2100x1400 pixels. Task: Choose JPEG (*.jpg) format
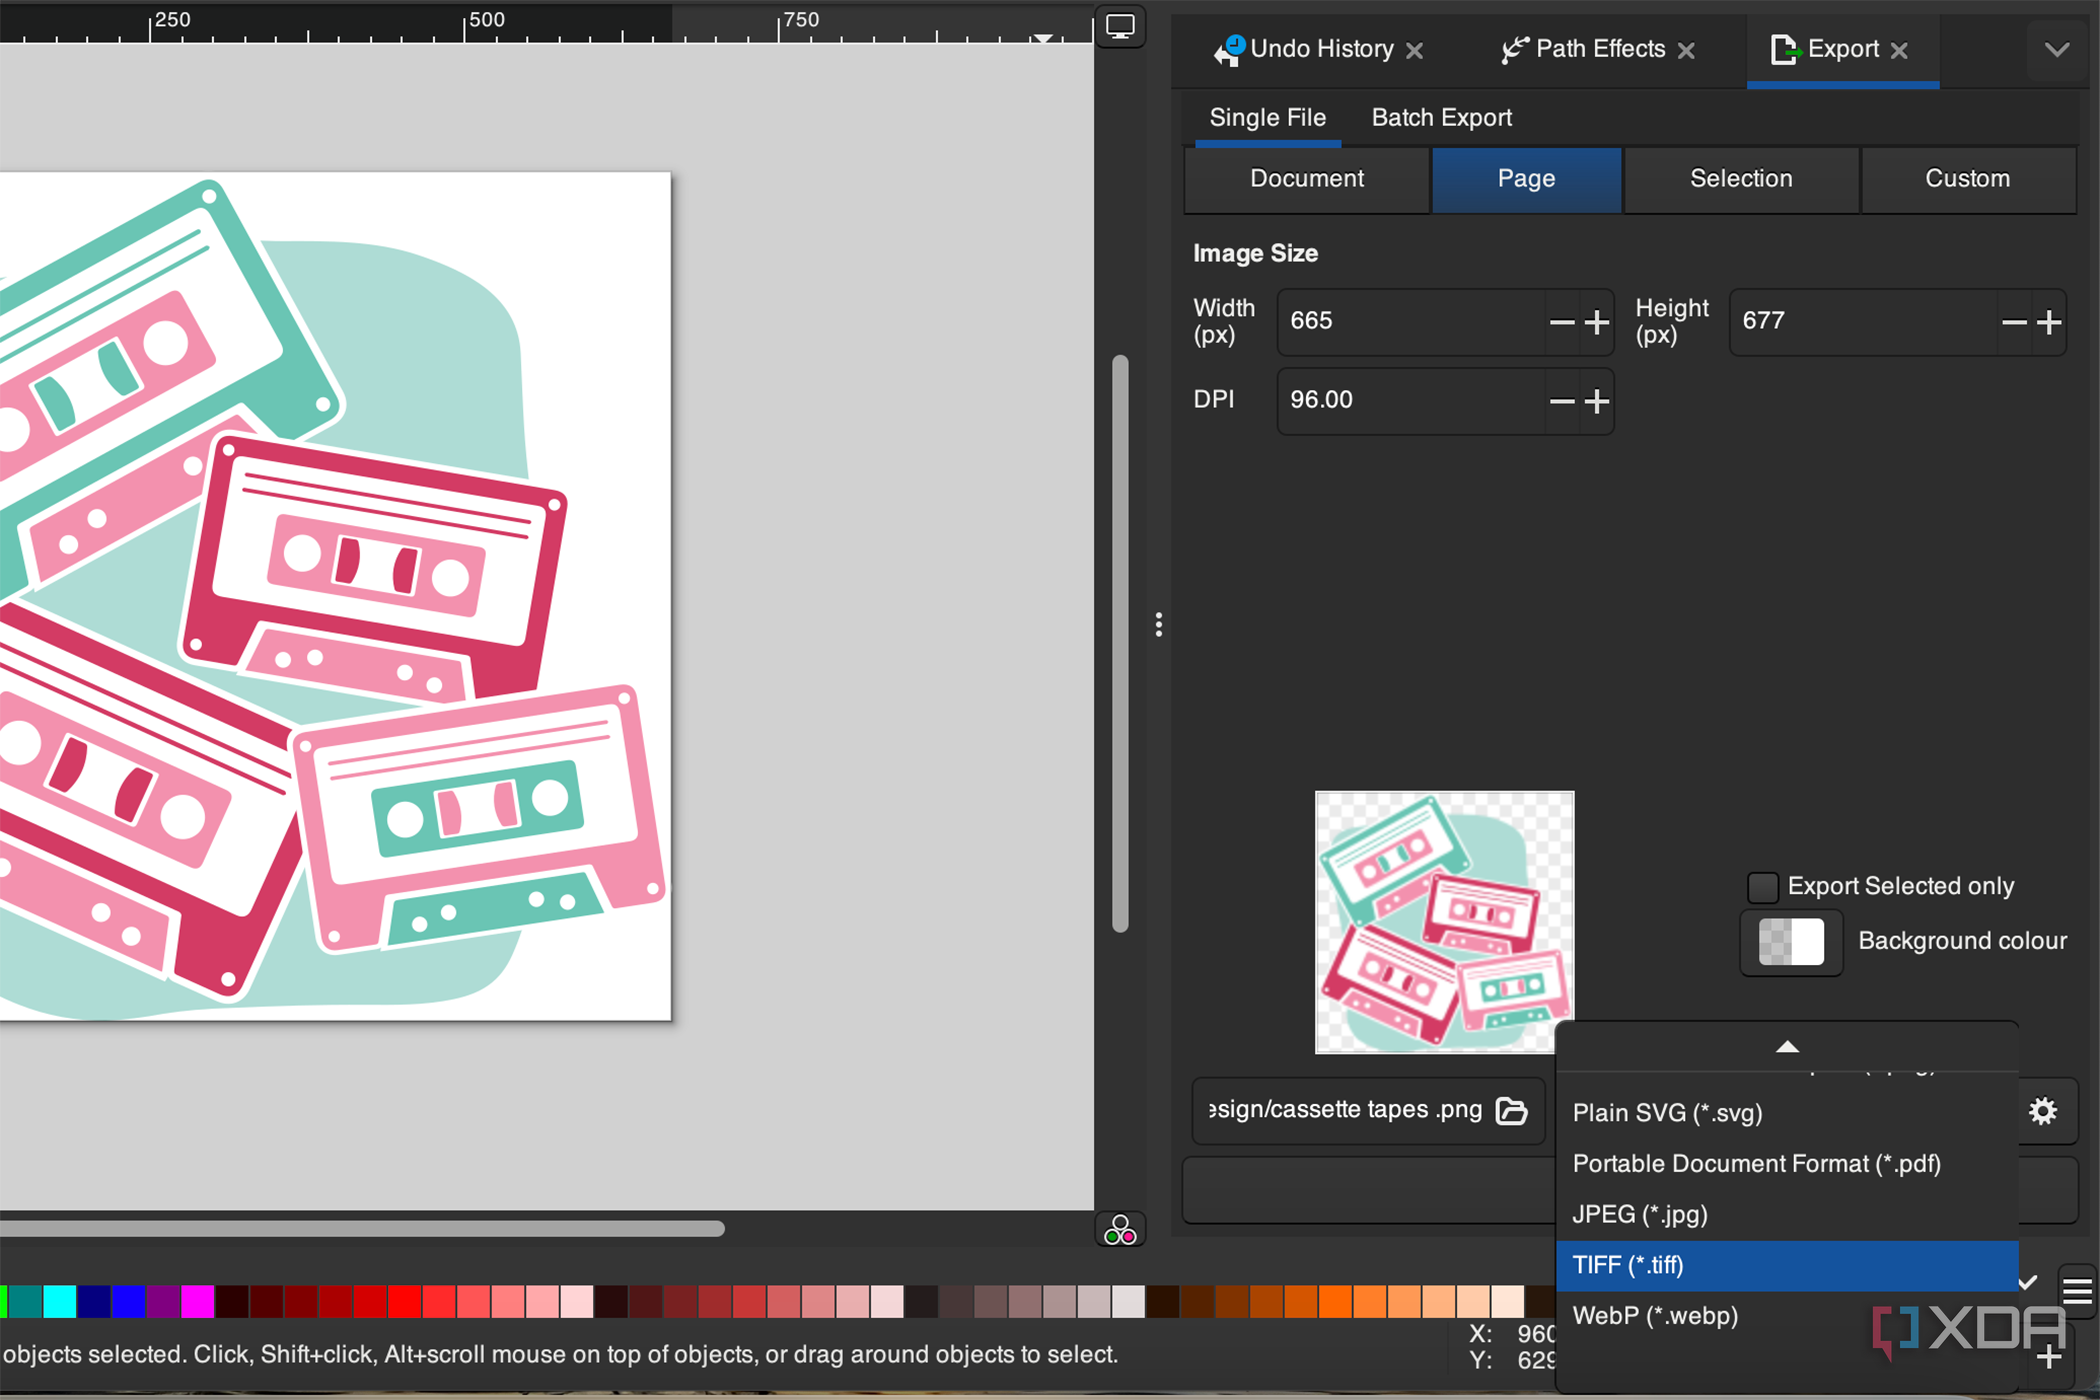(1787, 1215)
